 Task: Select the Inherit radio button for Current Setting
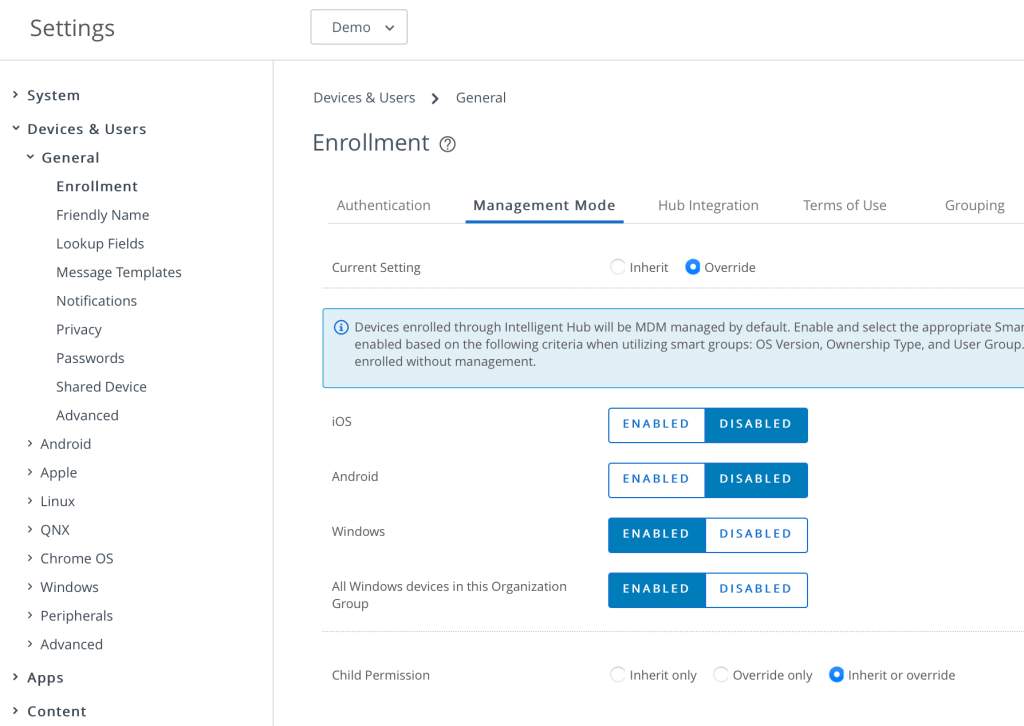(618, 267)
